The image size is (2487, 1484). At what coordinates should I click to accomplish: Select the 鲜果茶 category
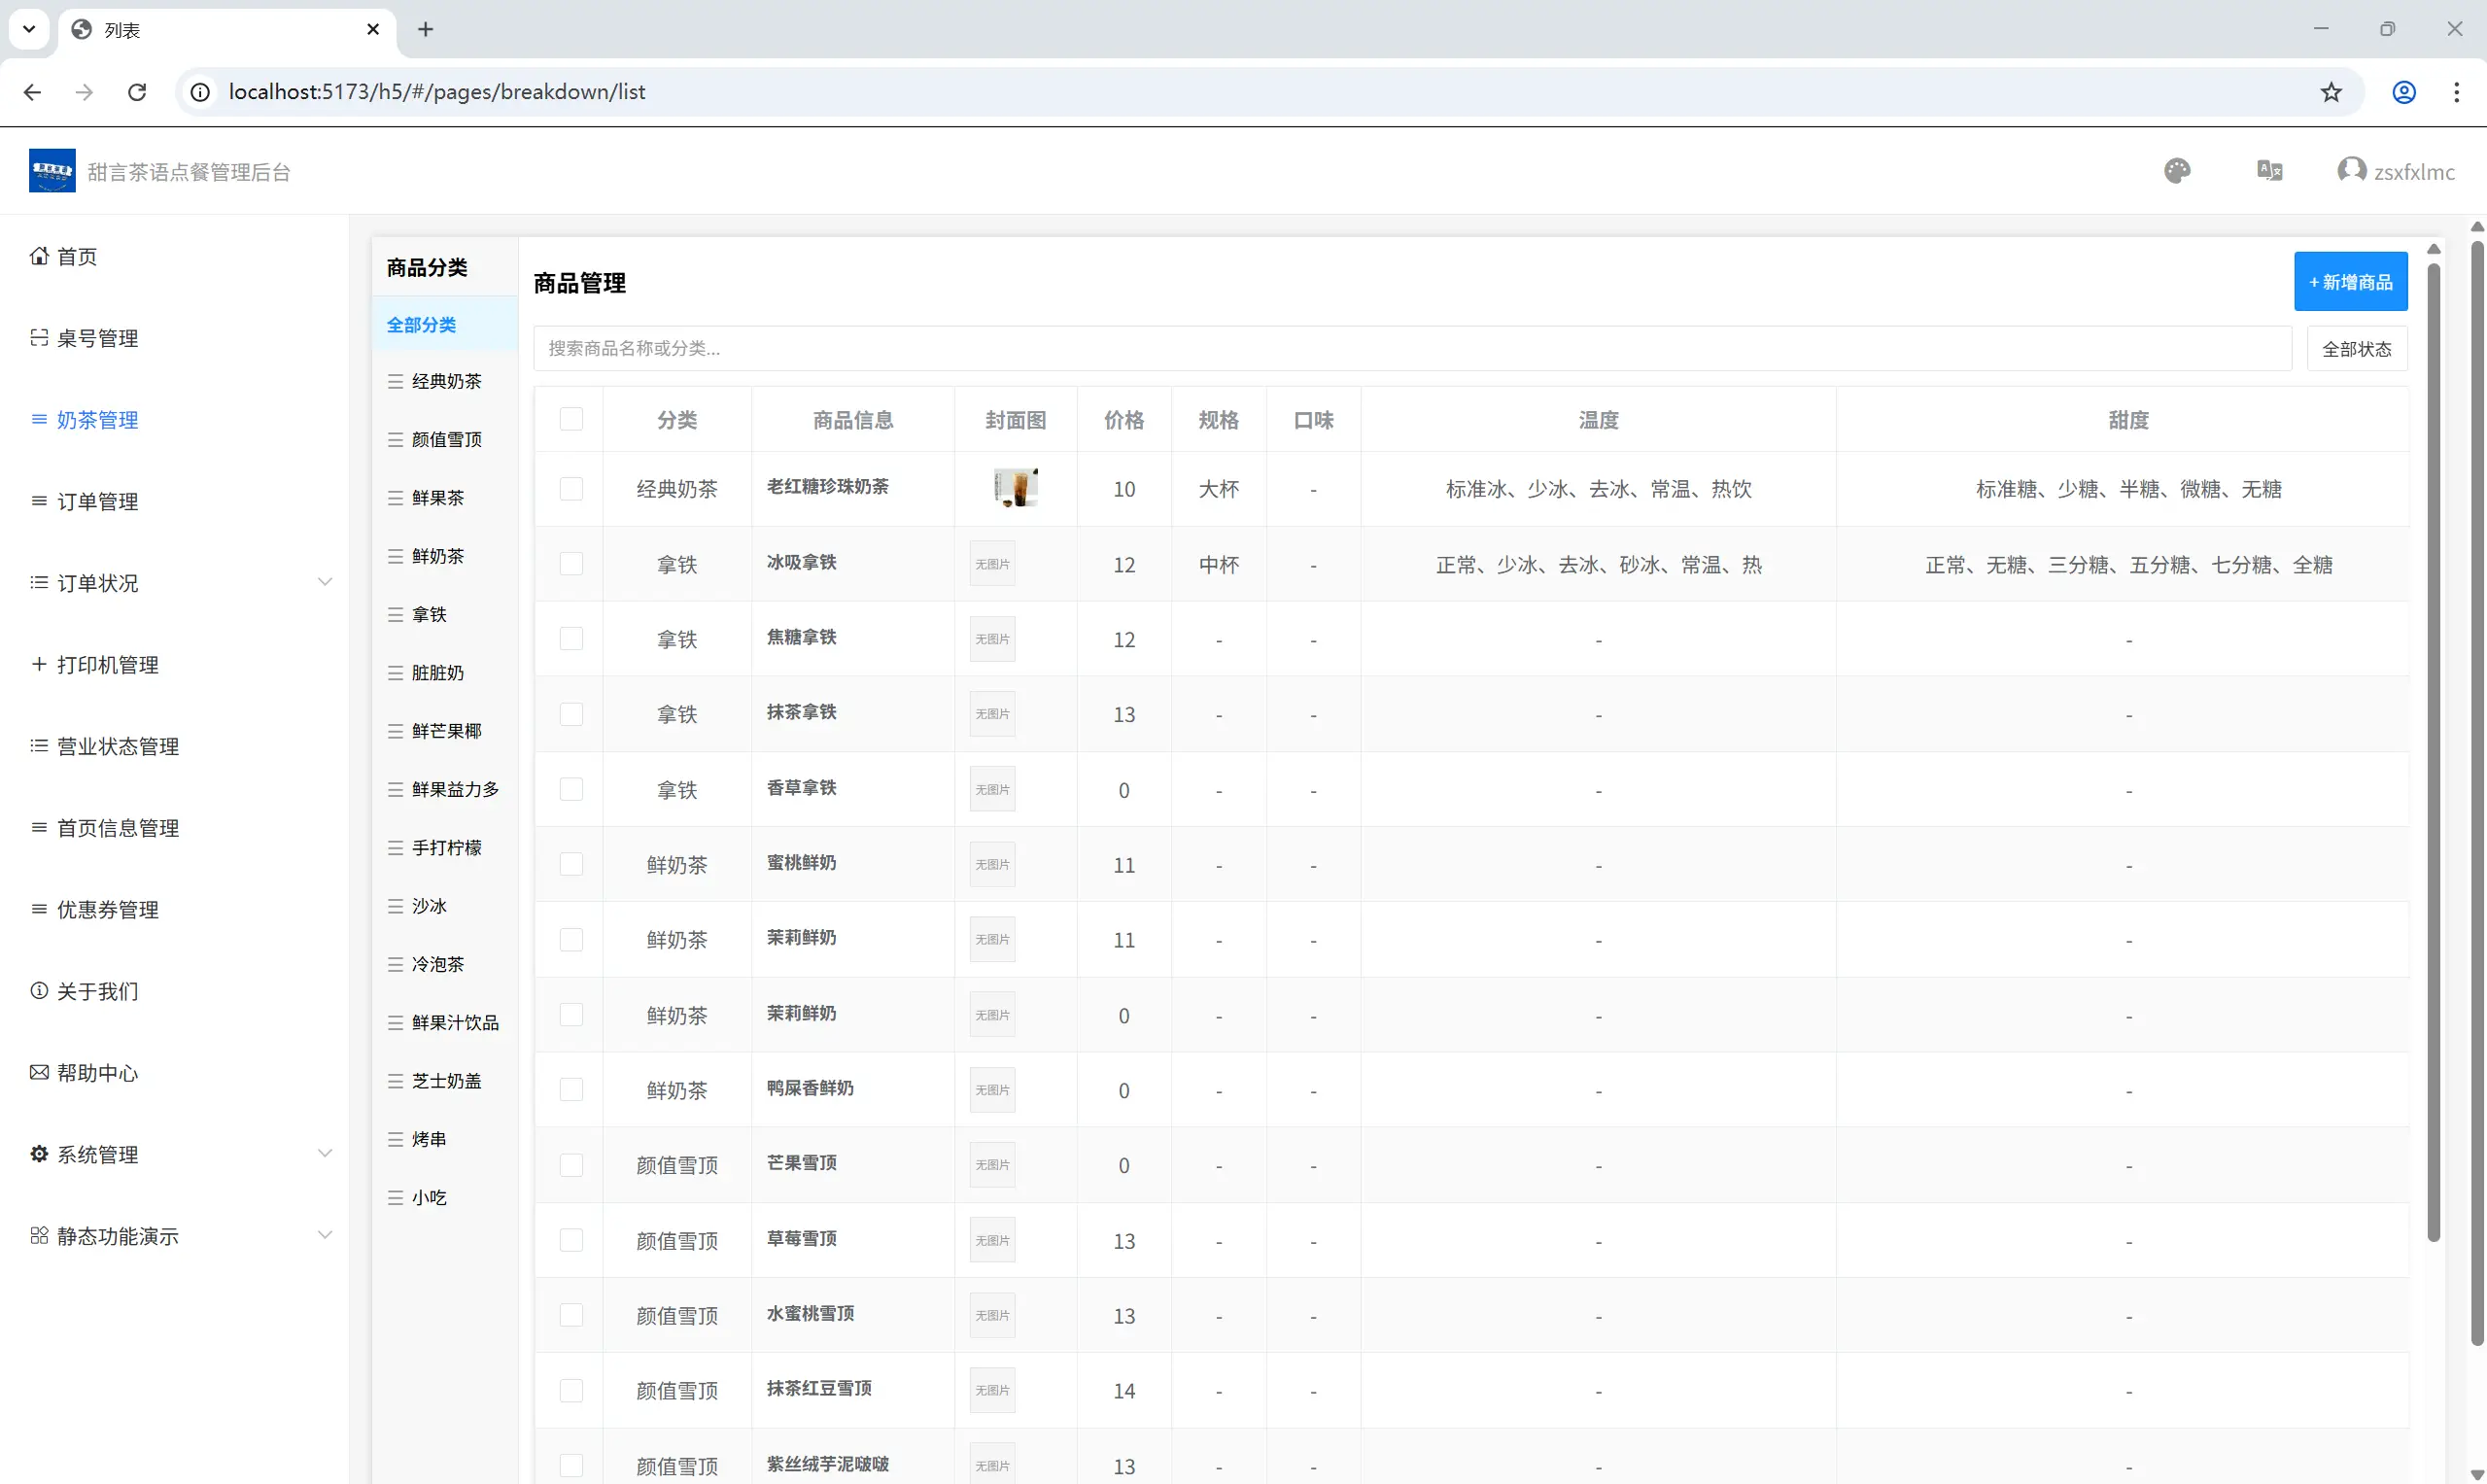pyautogui.click(x=438, y=497)
